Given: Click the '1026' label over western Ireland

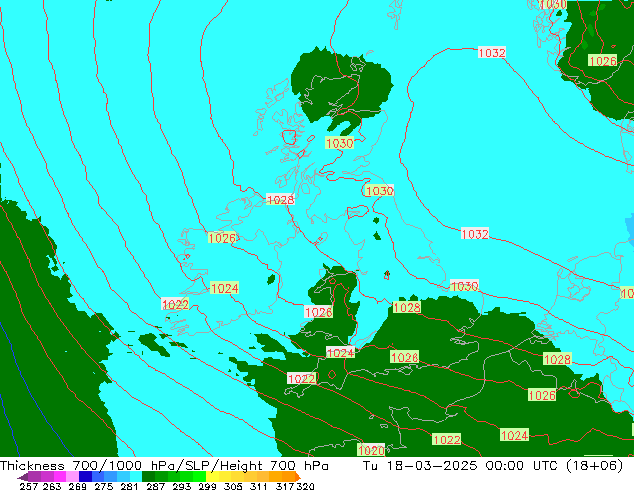Looking at the screenshot, I should click(222, 238).
